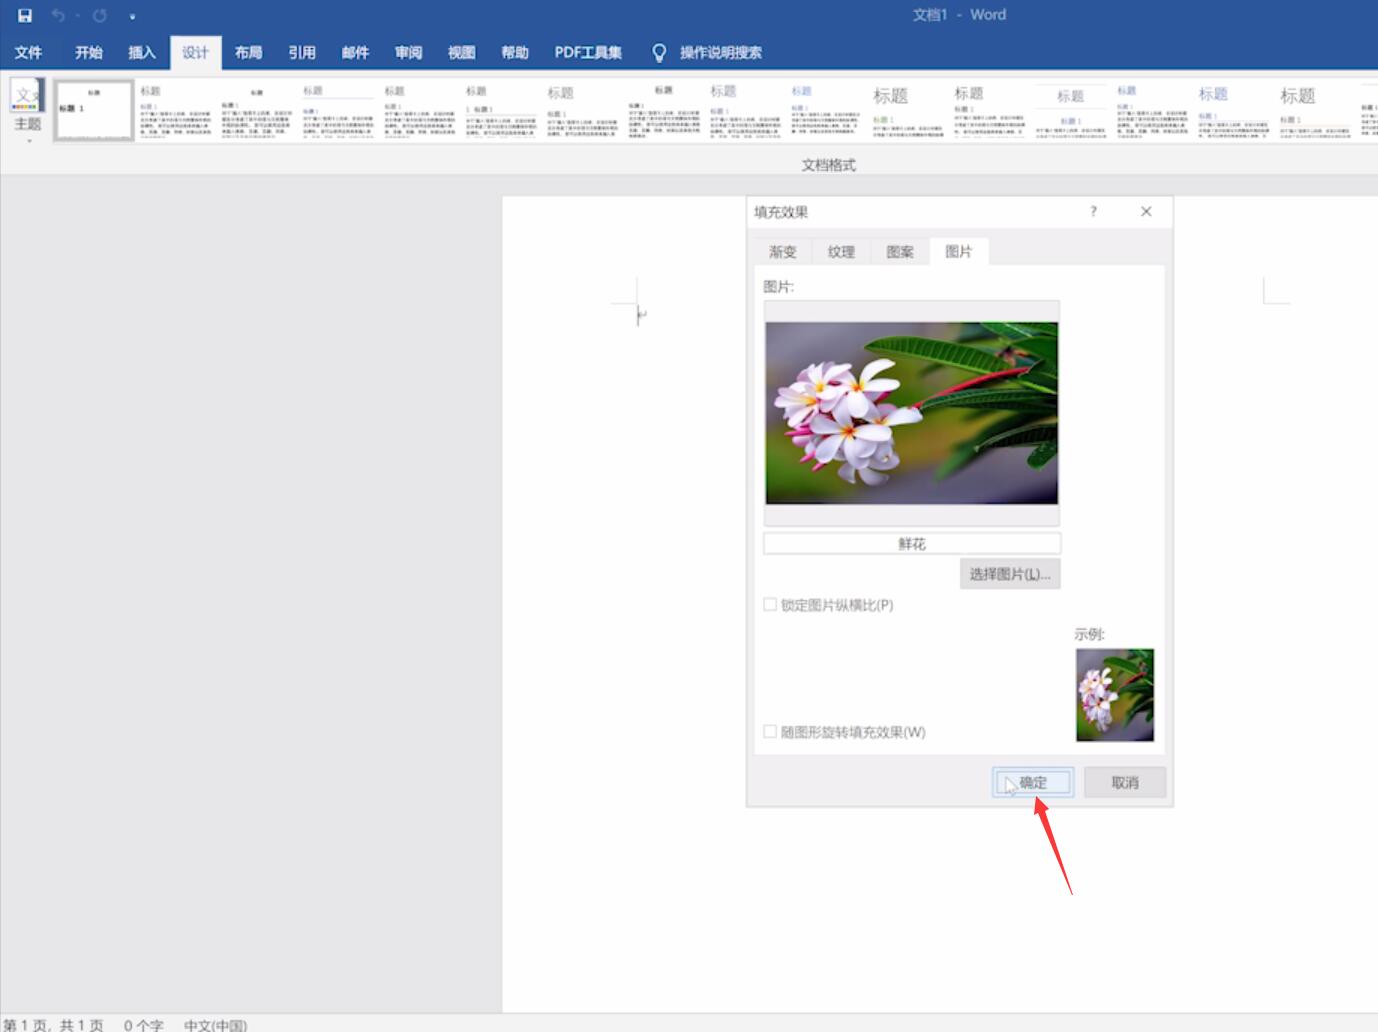Click the 鲜花 picture name field

click(x=912, y=543)
